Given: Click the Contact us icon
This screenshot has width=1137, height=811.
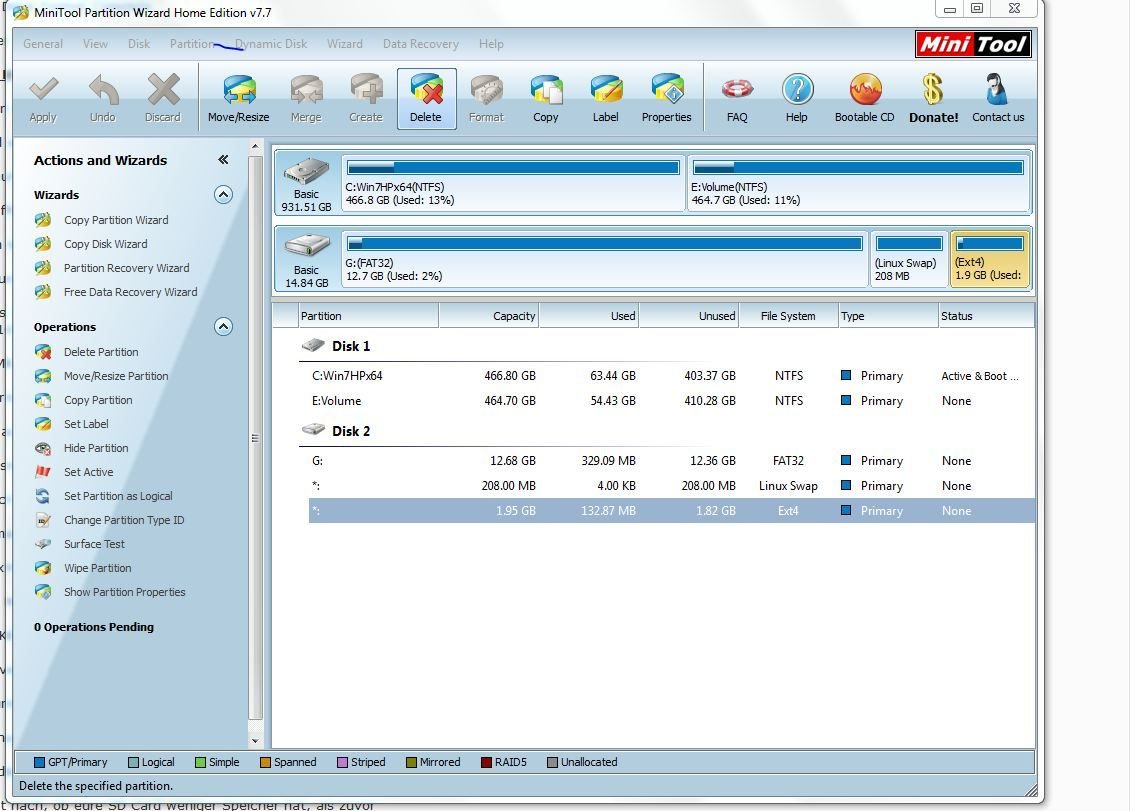Looking at the screenshot, I should (998, 99).
